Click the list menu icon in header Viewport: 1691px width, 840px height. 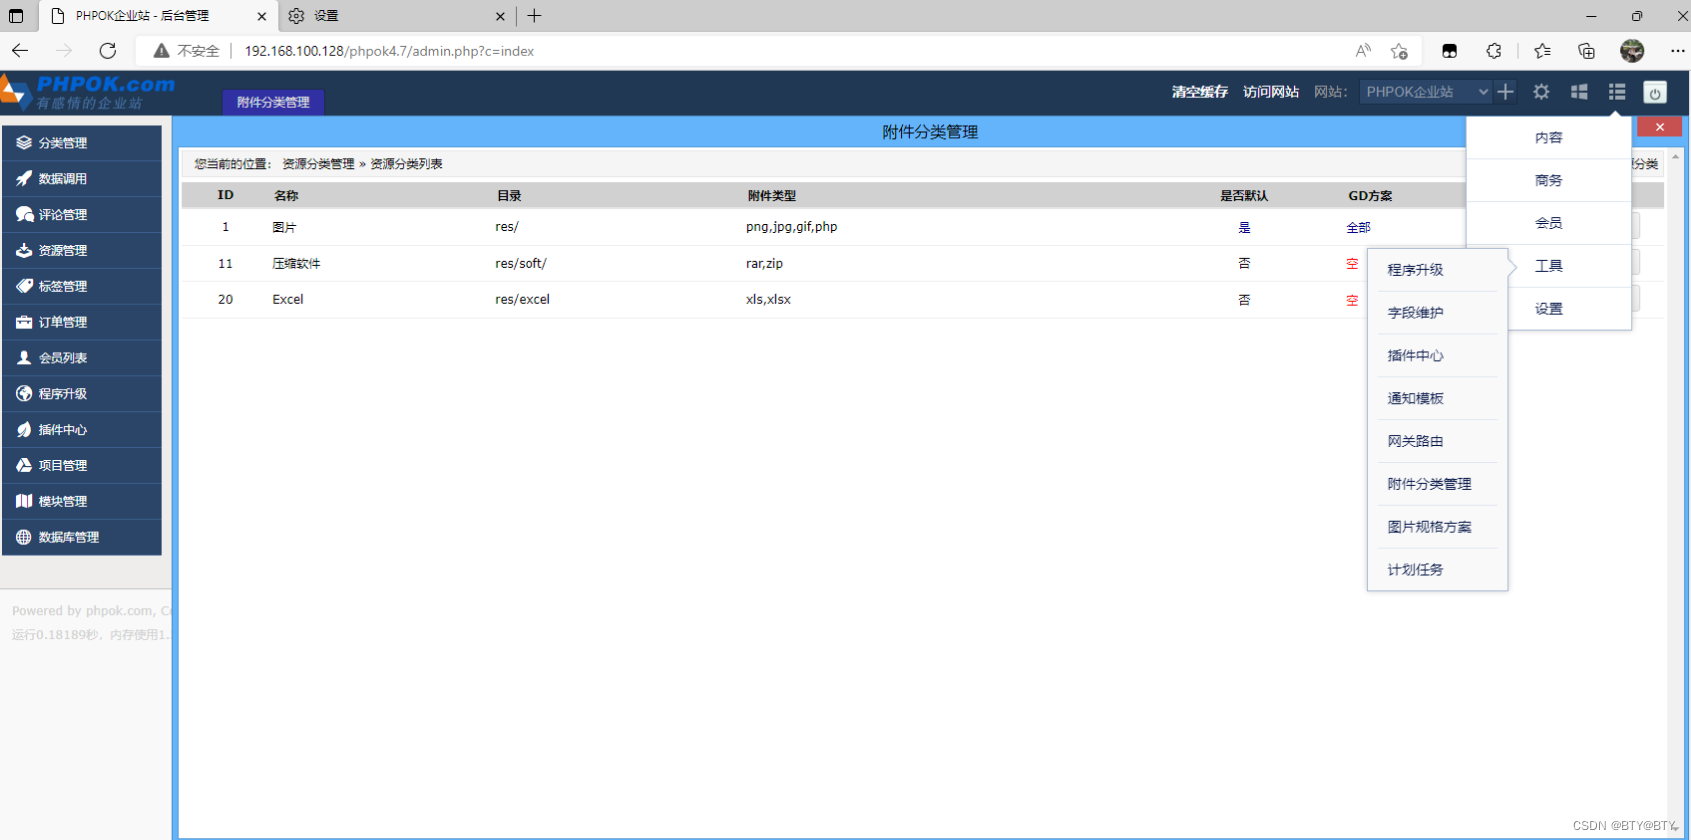point(1617,92)
